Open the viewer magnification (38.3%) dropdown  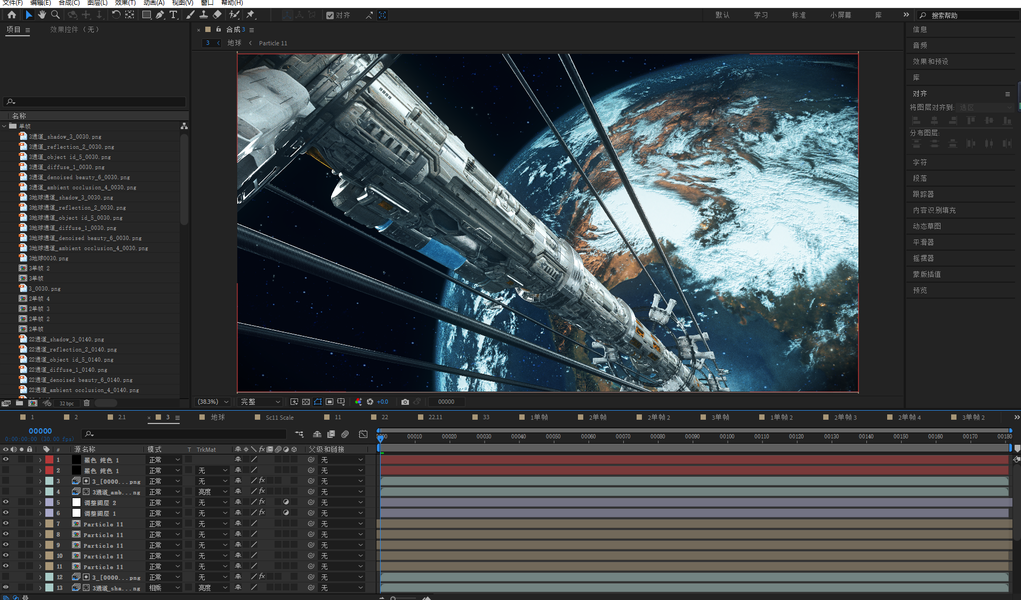[214, 402]
